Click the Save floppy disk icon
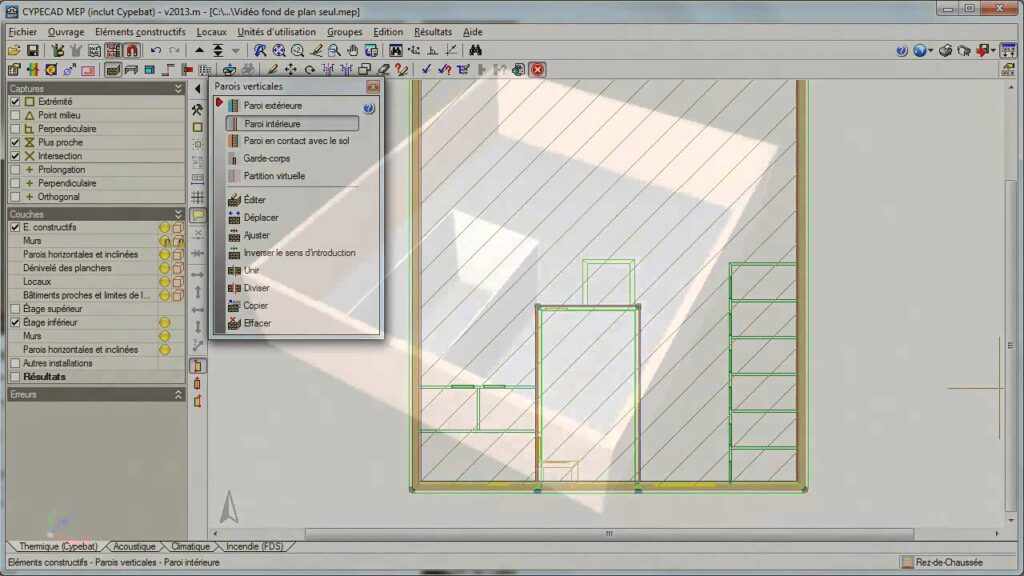 click(x=32, y=50)
